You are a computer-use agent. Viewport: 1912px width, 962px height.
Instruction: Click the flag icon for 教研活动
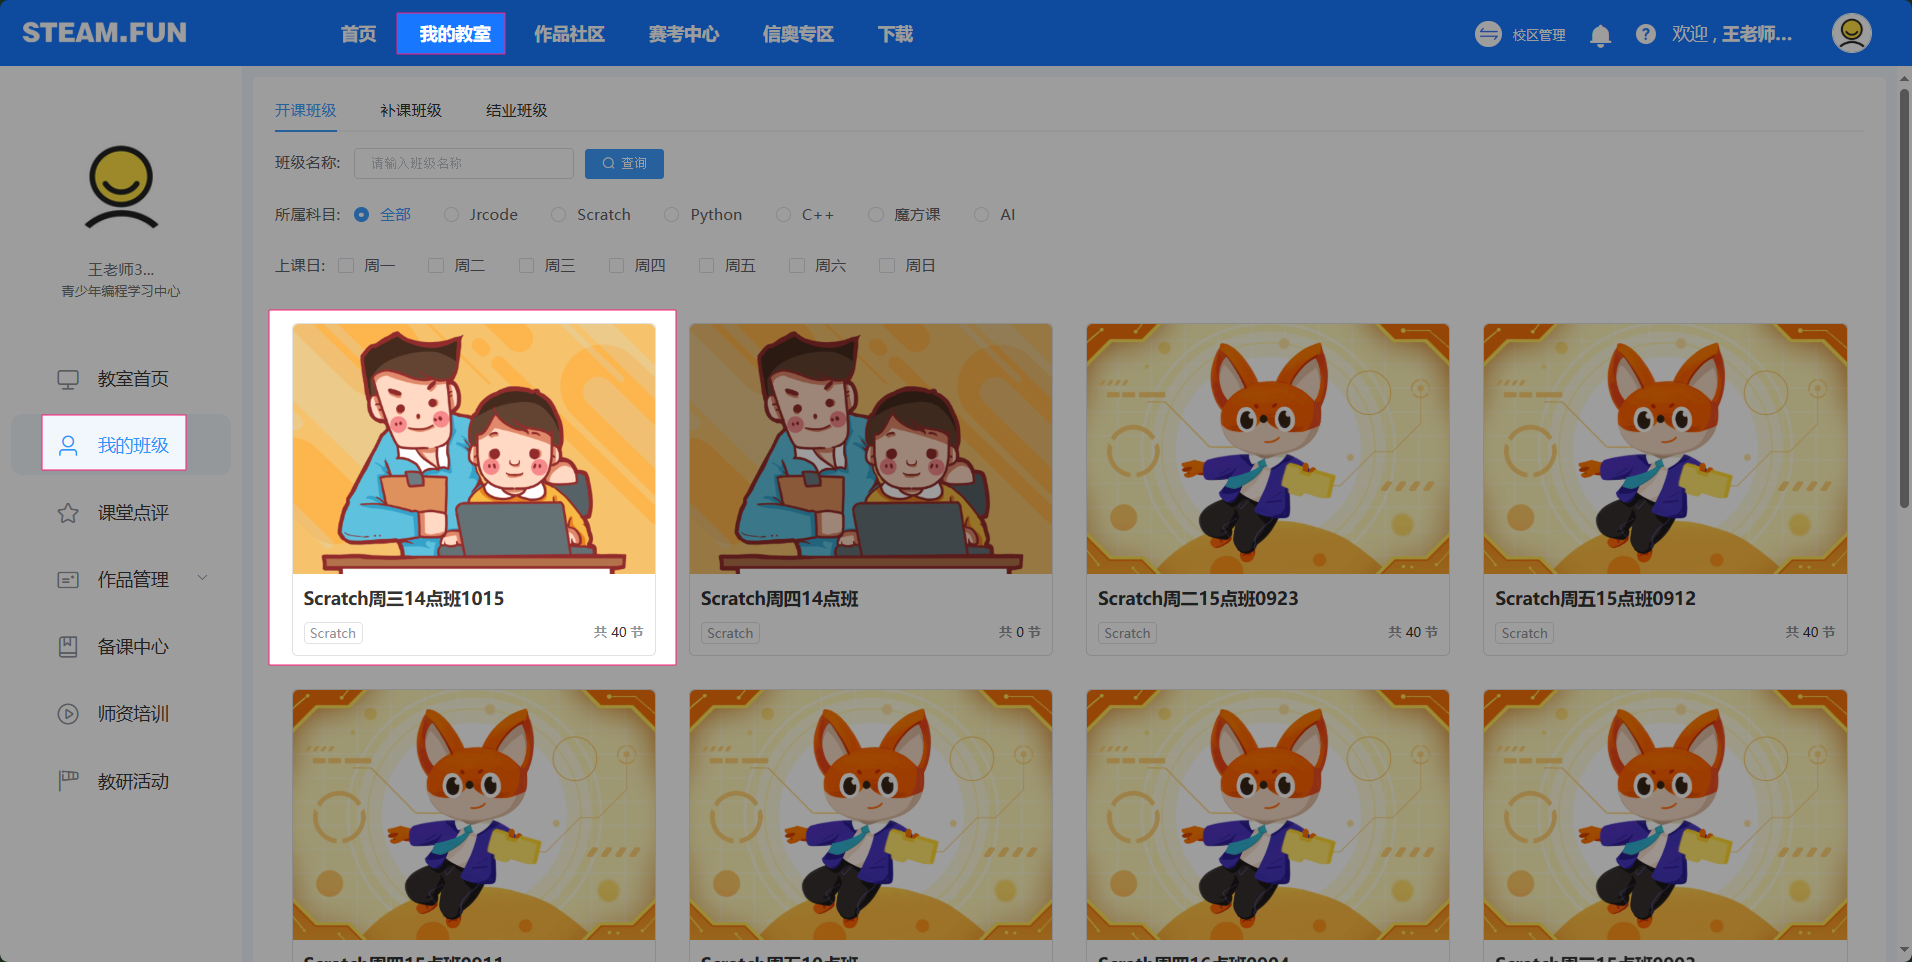pyautogui.click(x=68, y=781)
